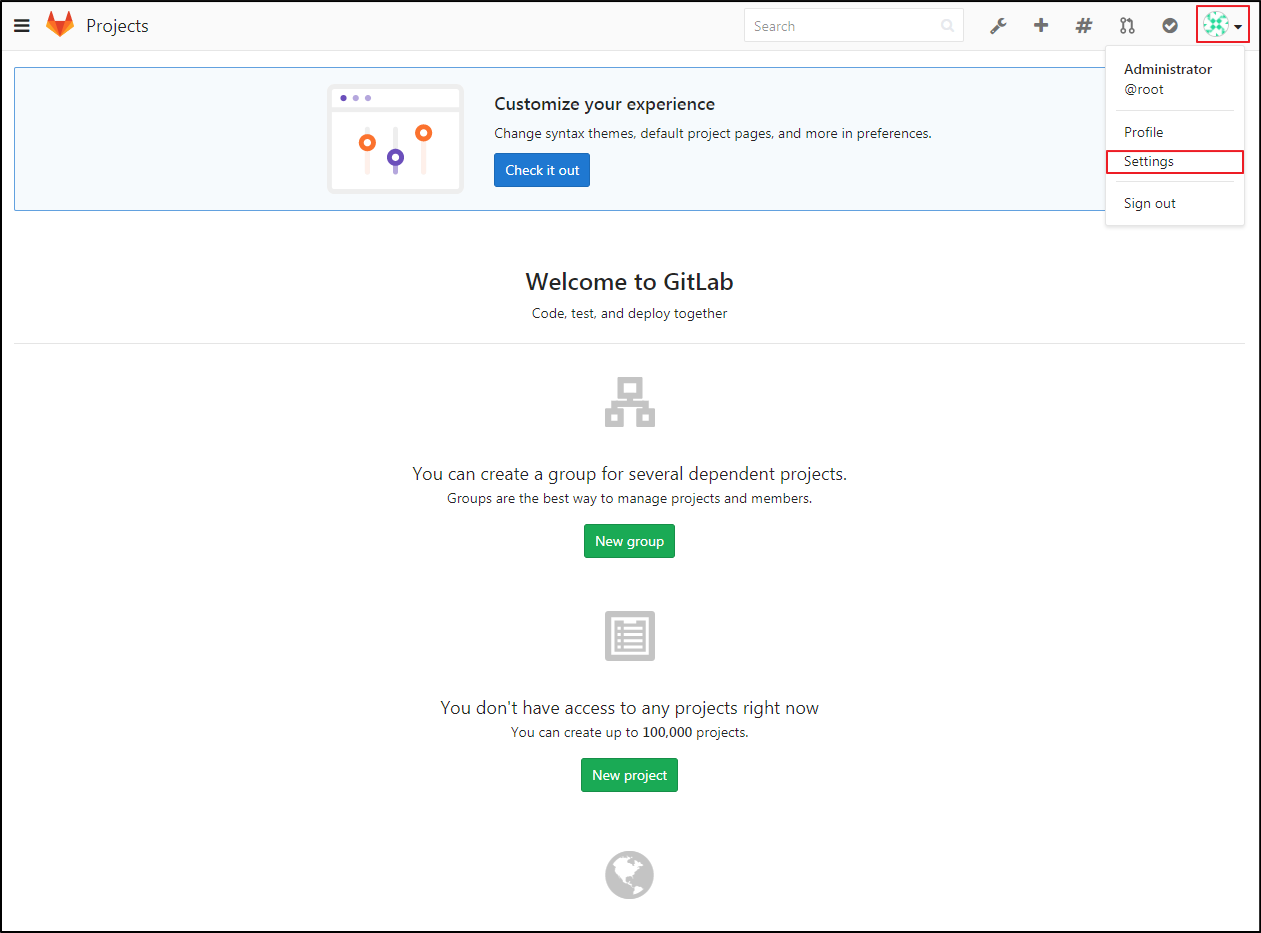This screenshot has height=933, width=1261.
Task: Toggle the user avatar dropdown
Action: [1223, 26]
